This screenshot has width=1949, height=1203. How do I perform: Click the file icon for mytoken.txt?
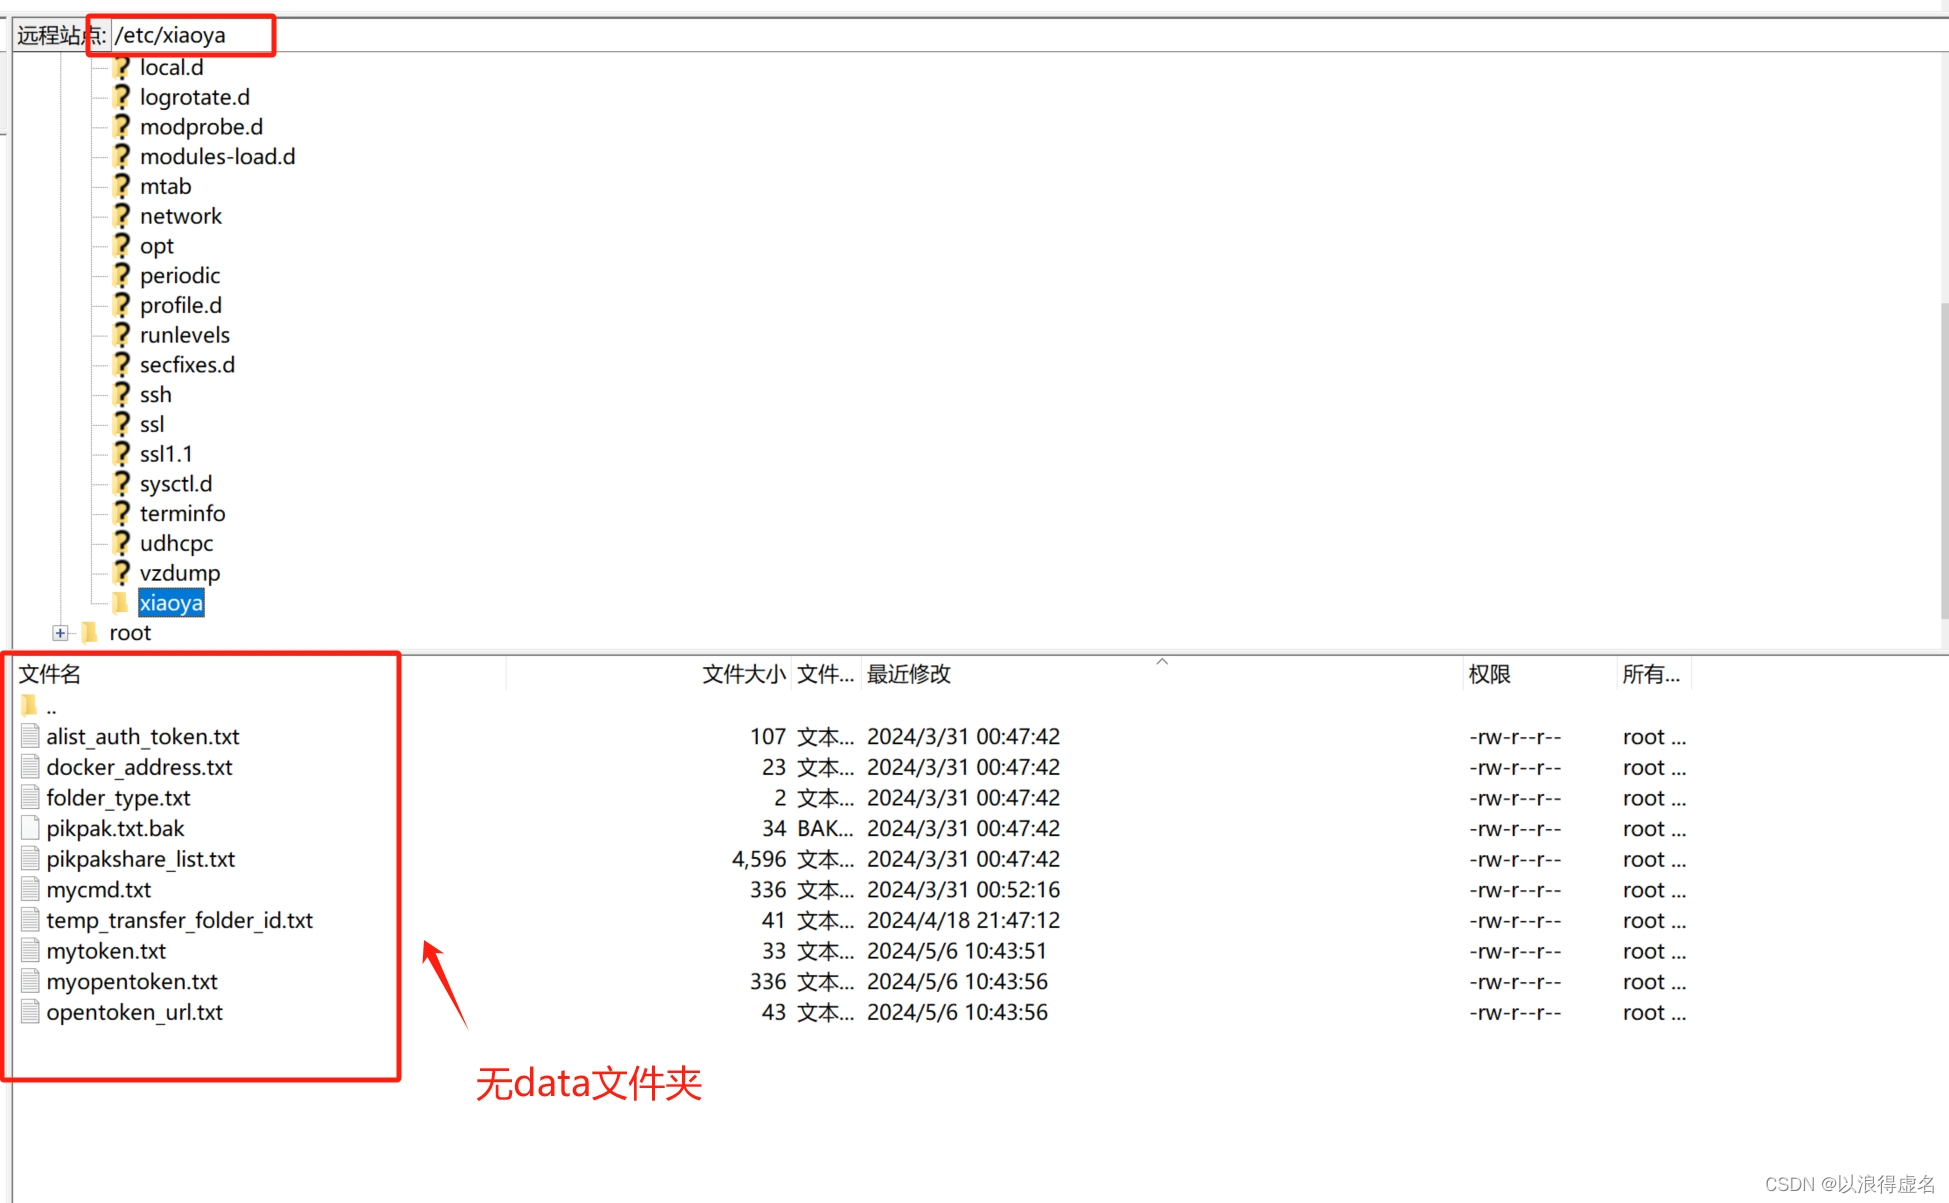(30, 951)
